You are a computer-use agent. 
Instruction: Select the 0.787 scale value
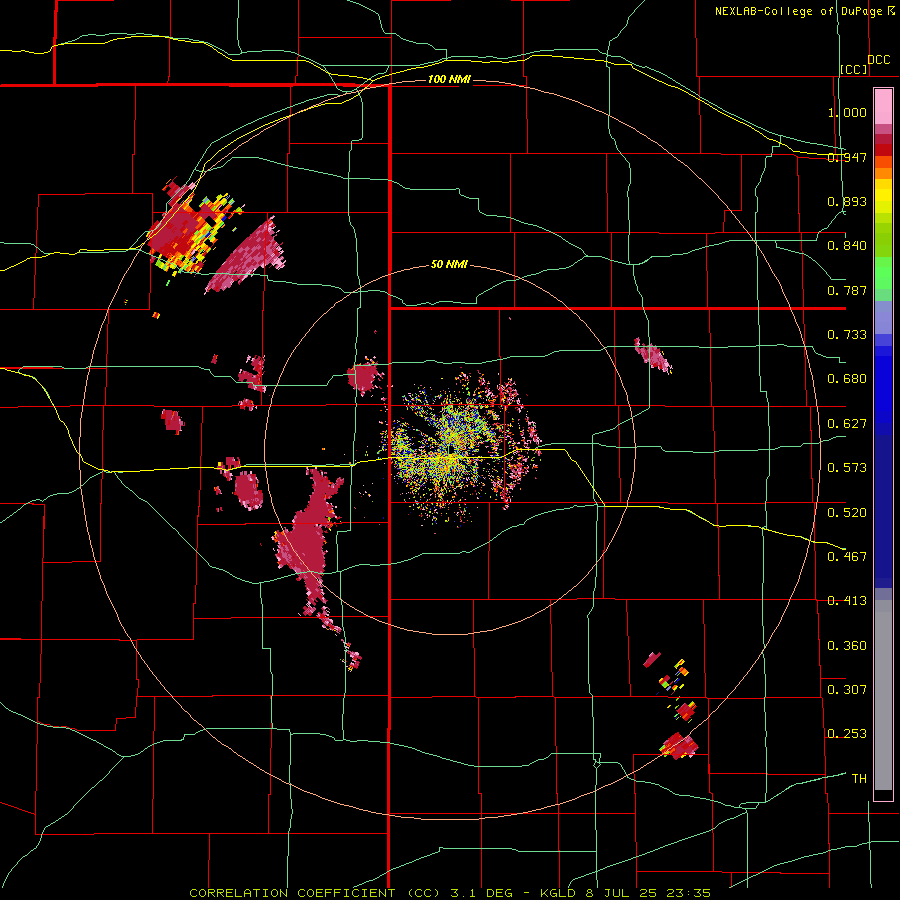(847, 290)
